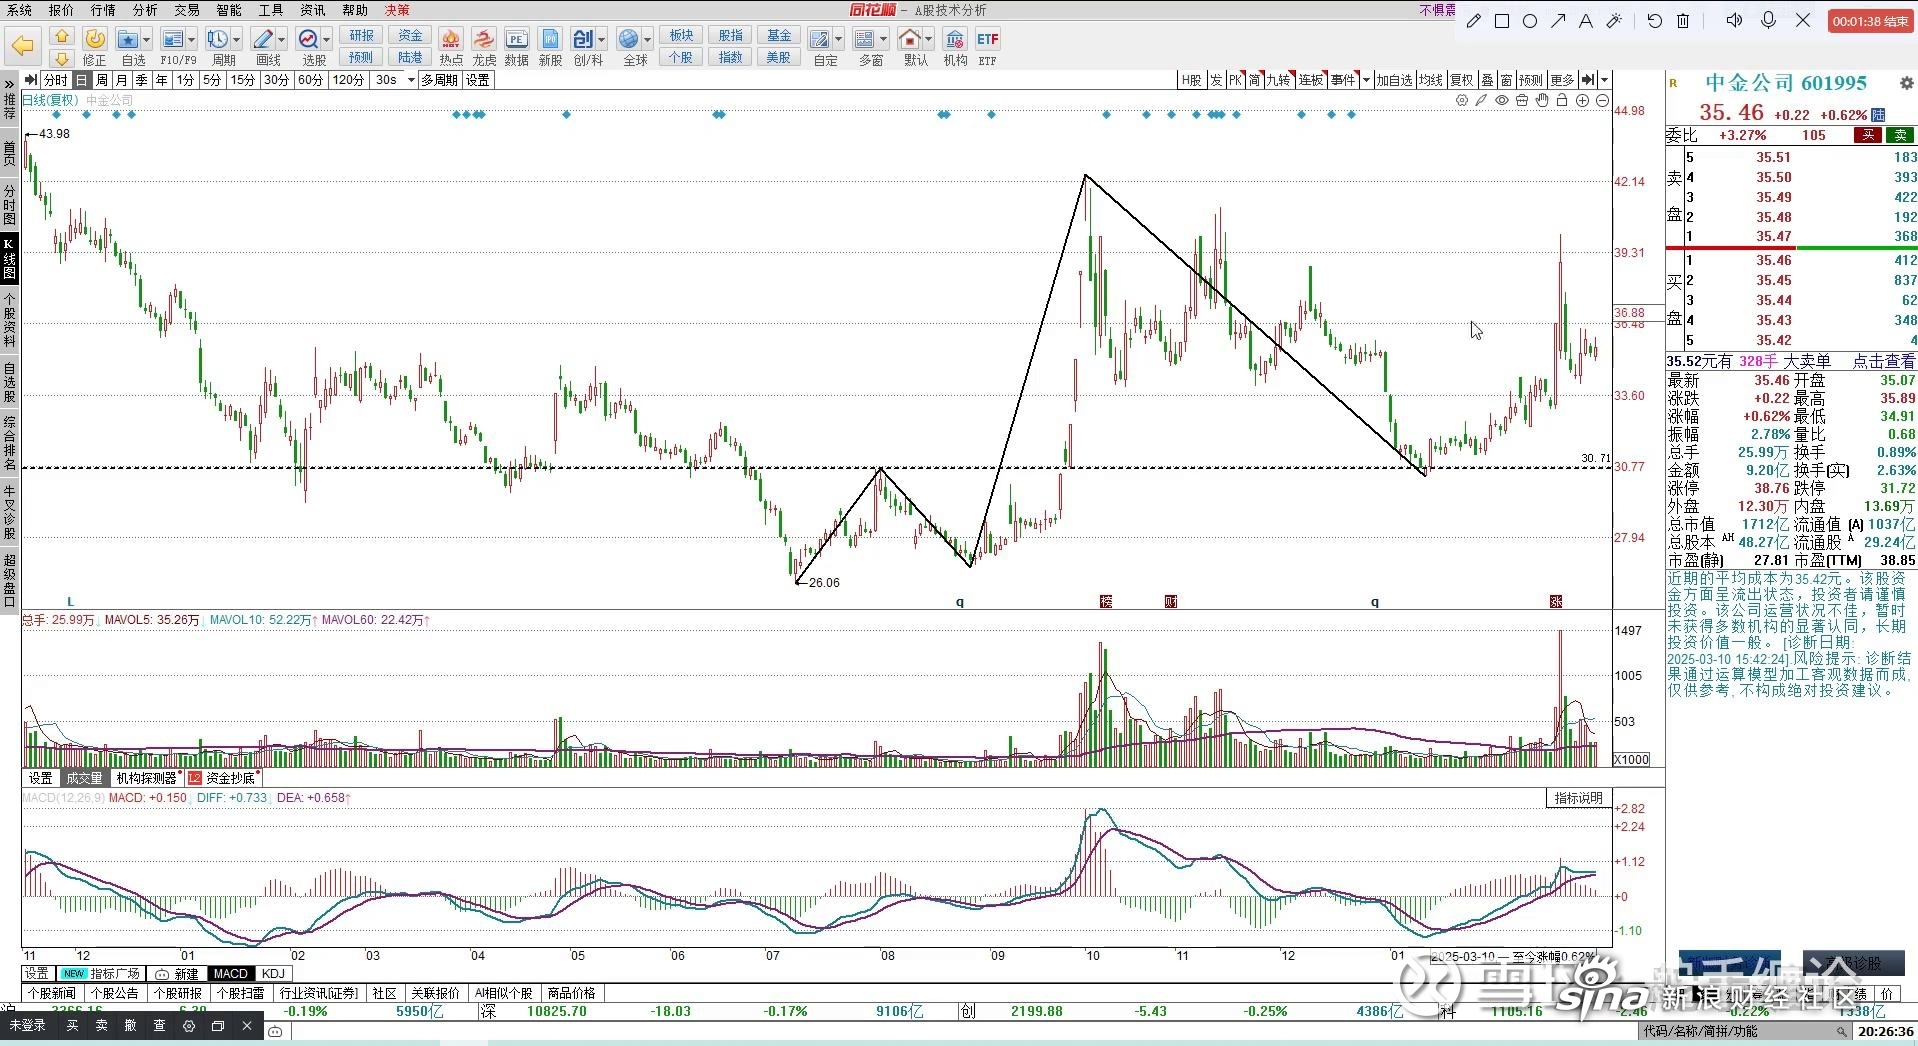Toggle the speaker in recording toolbar
Image resolution: width=1918 pixels, height=1046 pixels.
pyautogui.click(x=1735, y=20)
